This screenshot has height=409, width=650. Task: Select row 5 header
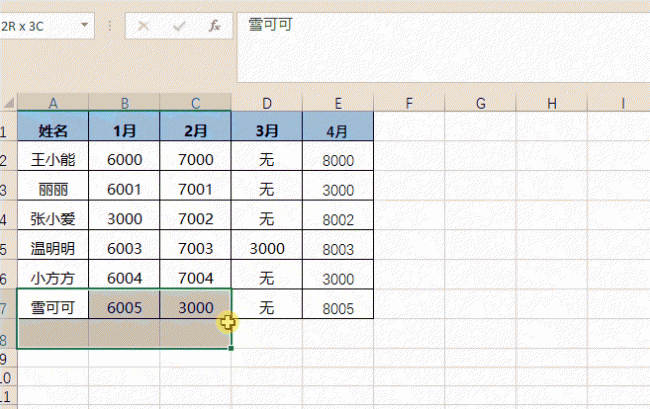8,245
